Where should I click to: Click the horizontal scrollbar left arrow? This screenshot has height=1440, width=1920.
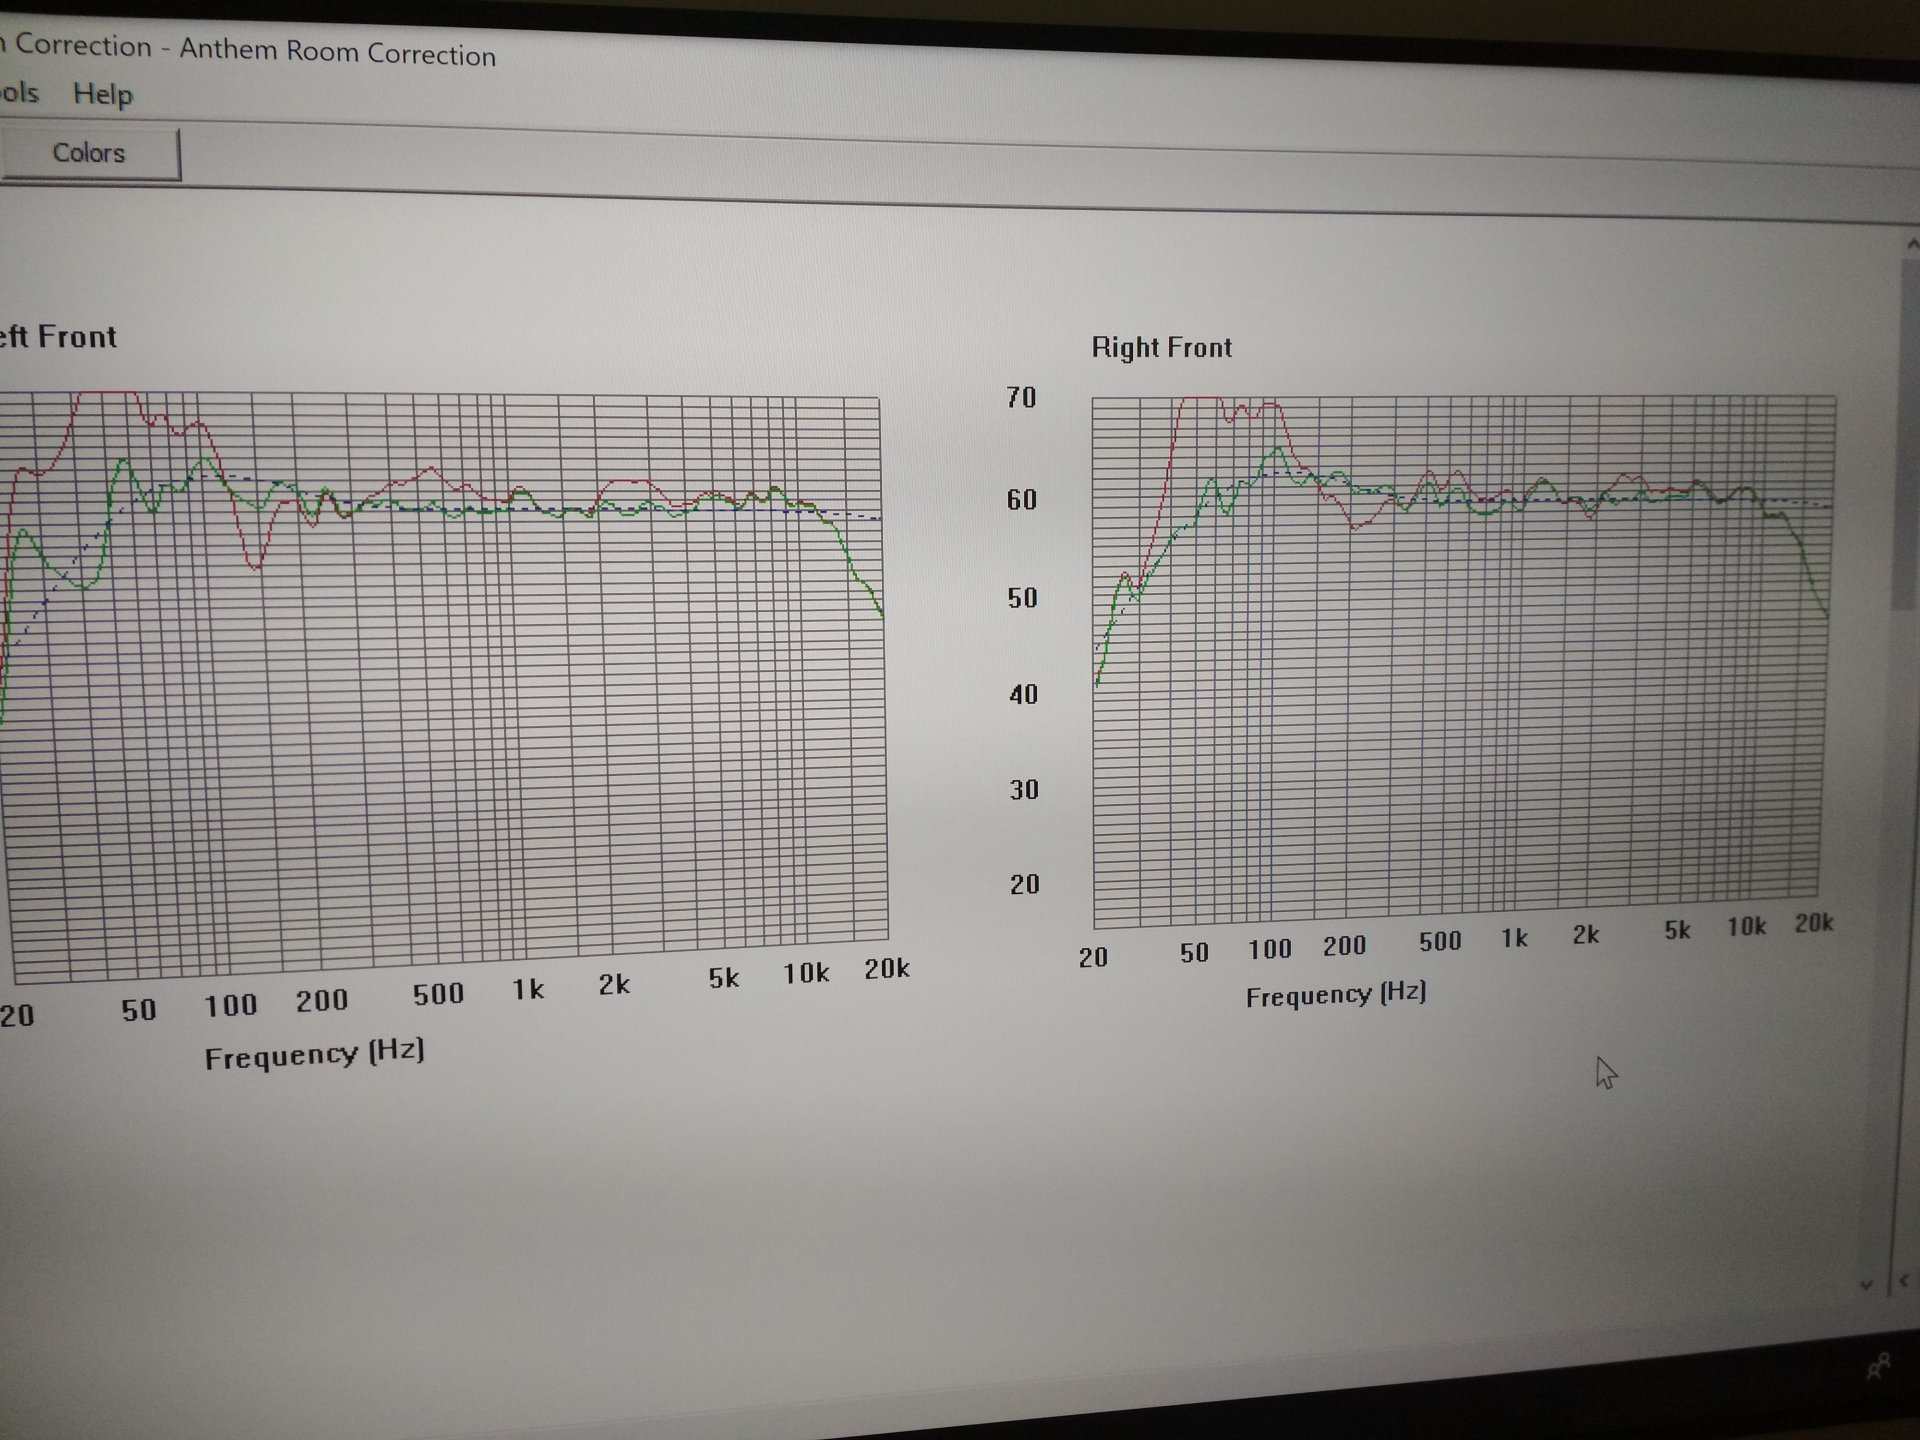pyautogui.click(x=1904, y=1280)
